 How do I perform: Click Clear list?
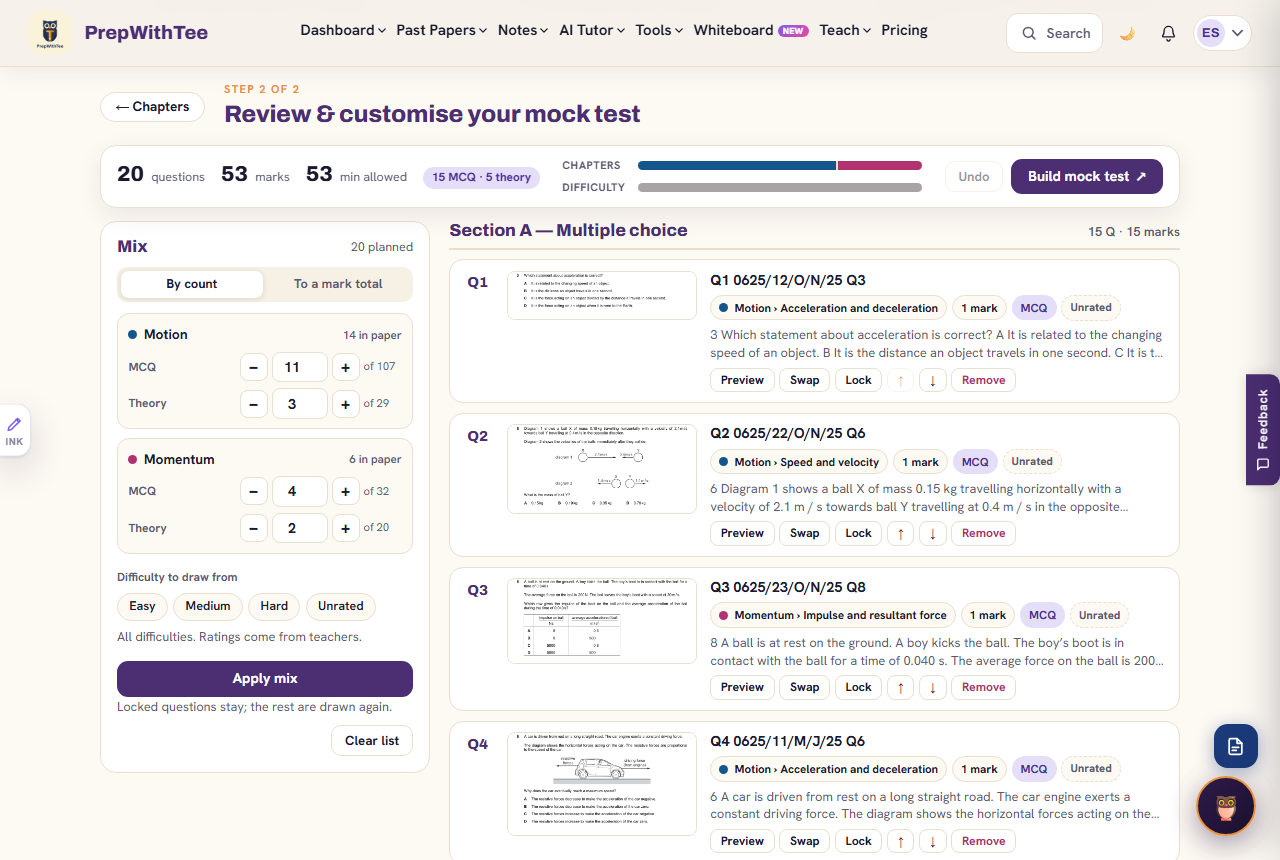click(x=372, y=741)
